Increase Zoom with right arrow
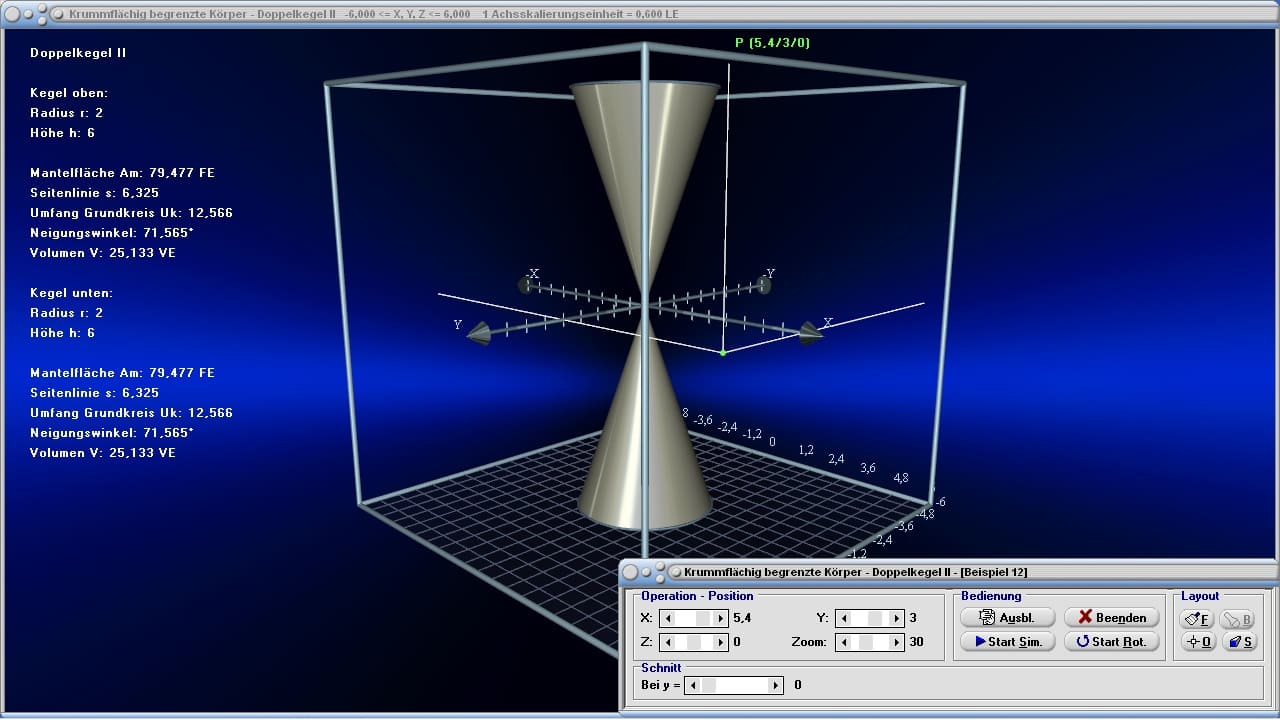This screenshot has width=1280, height=720. 897,642
